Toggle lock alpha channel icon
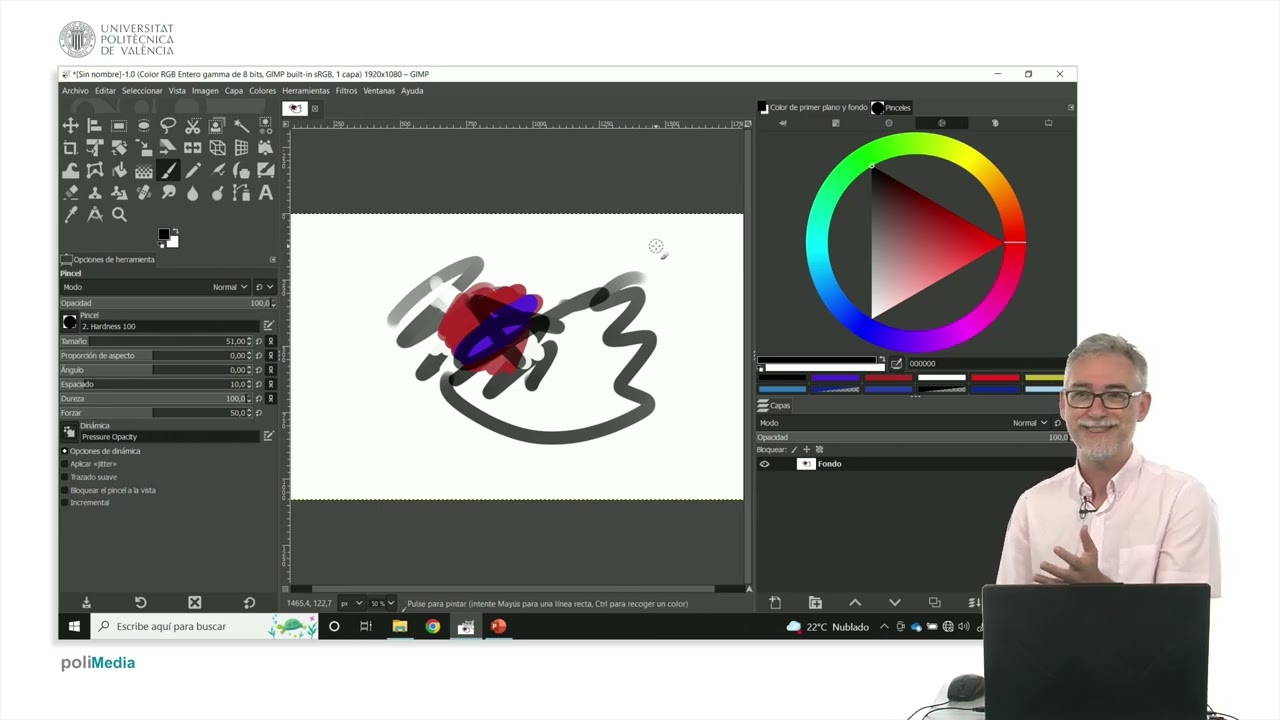The width and height of the screenshot is (1280, 720). click(819, 450)
